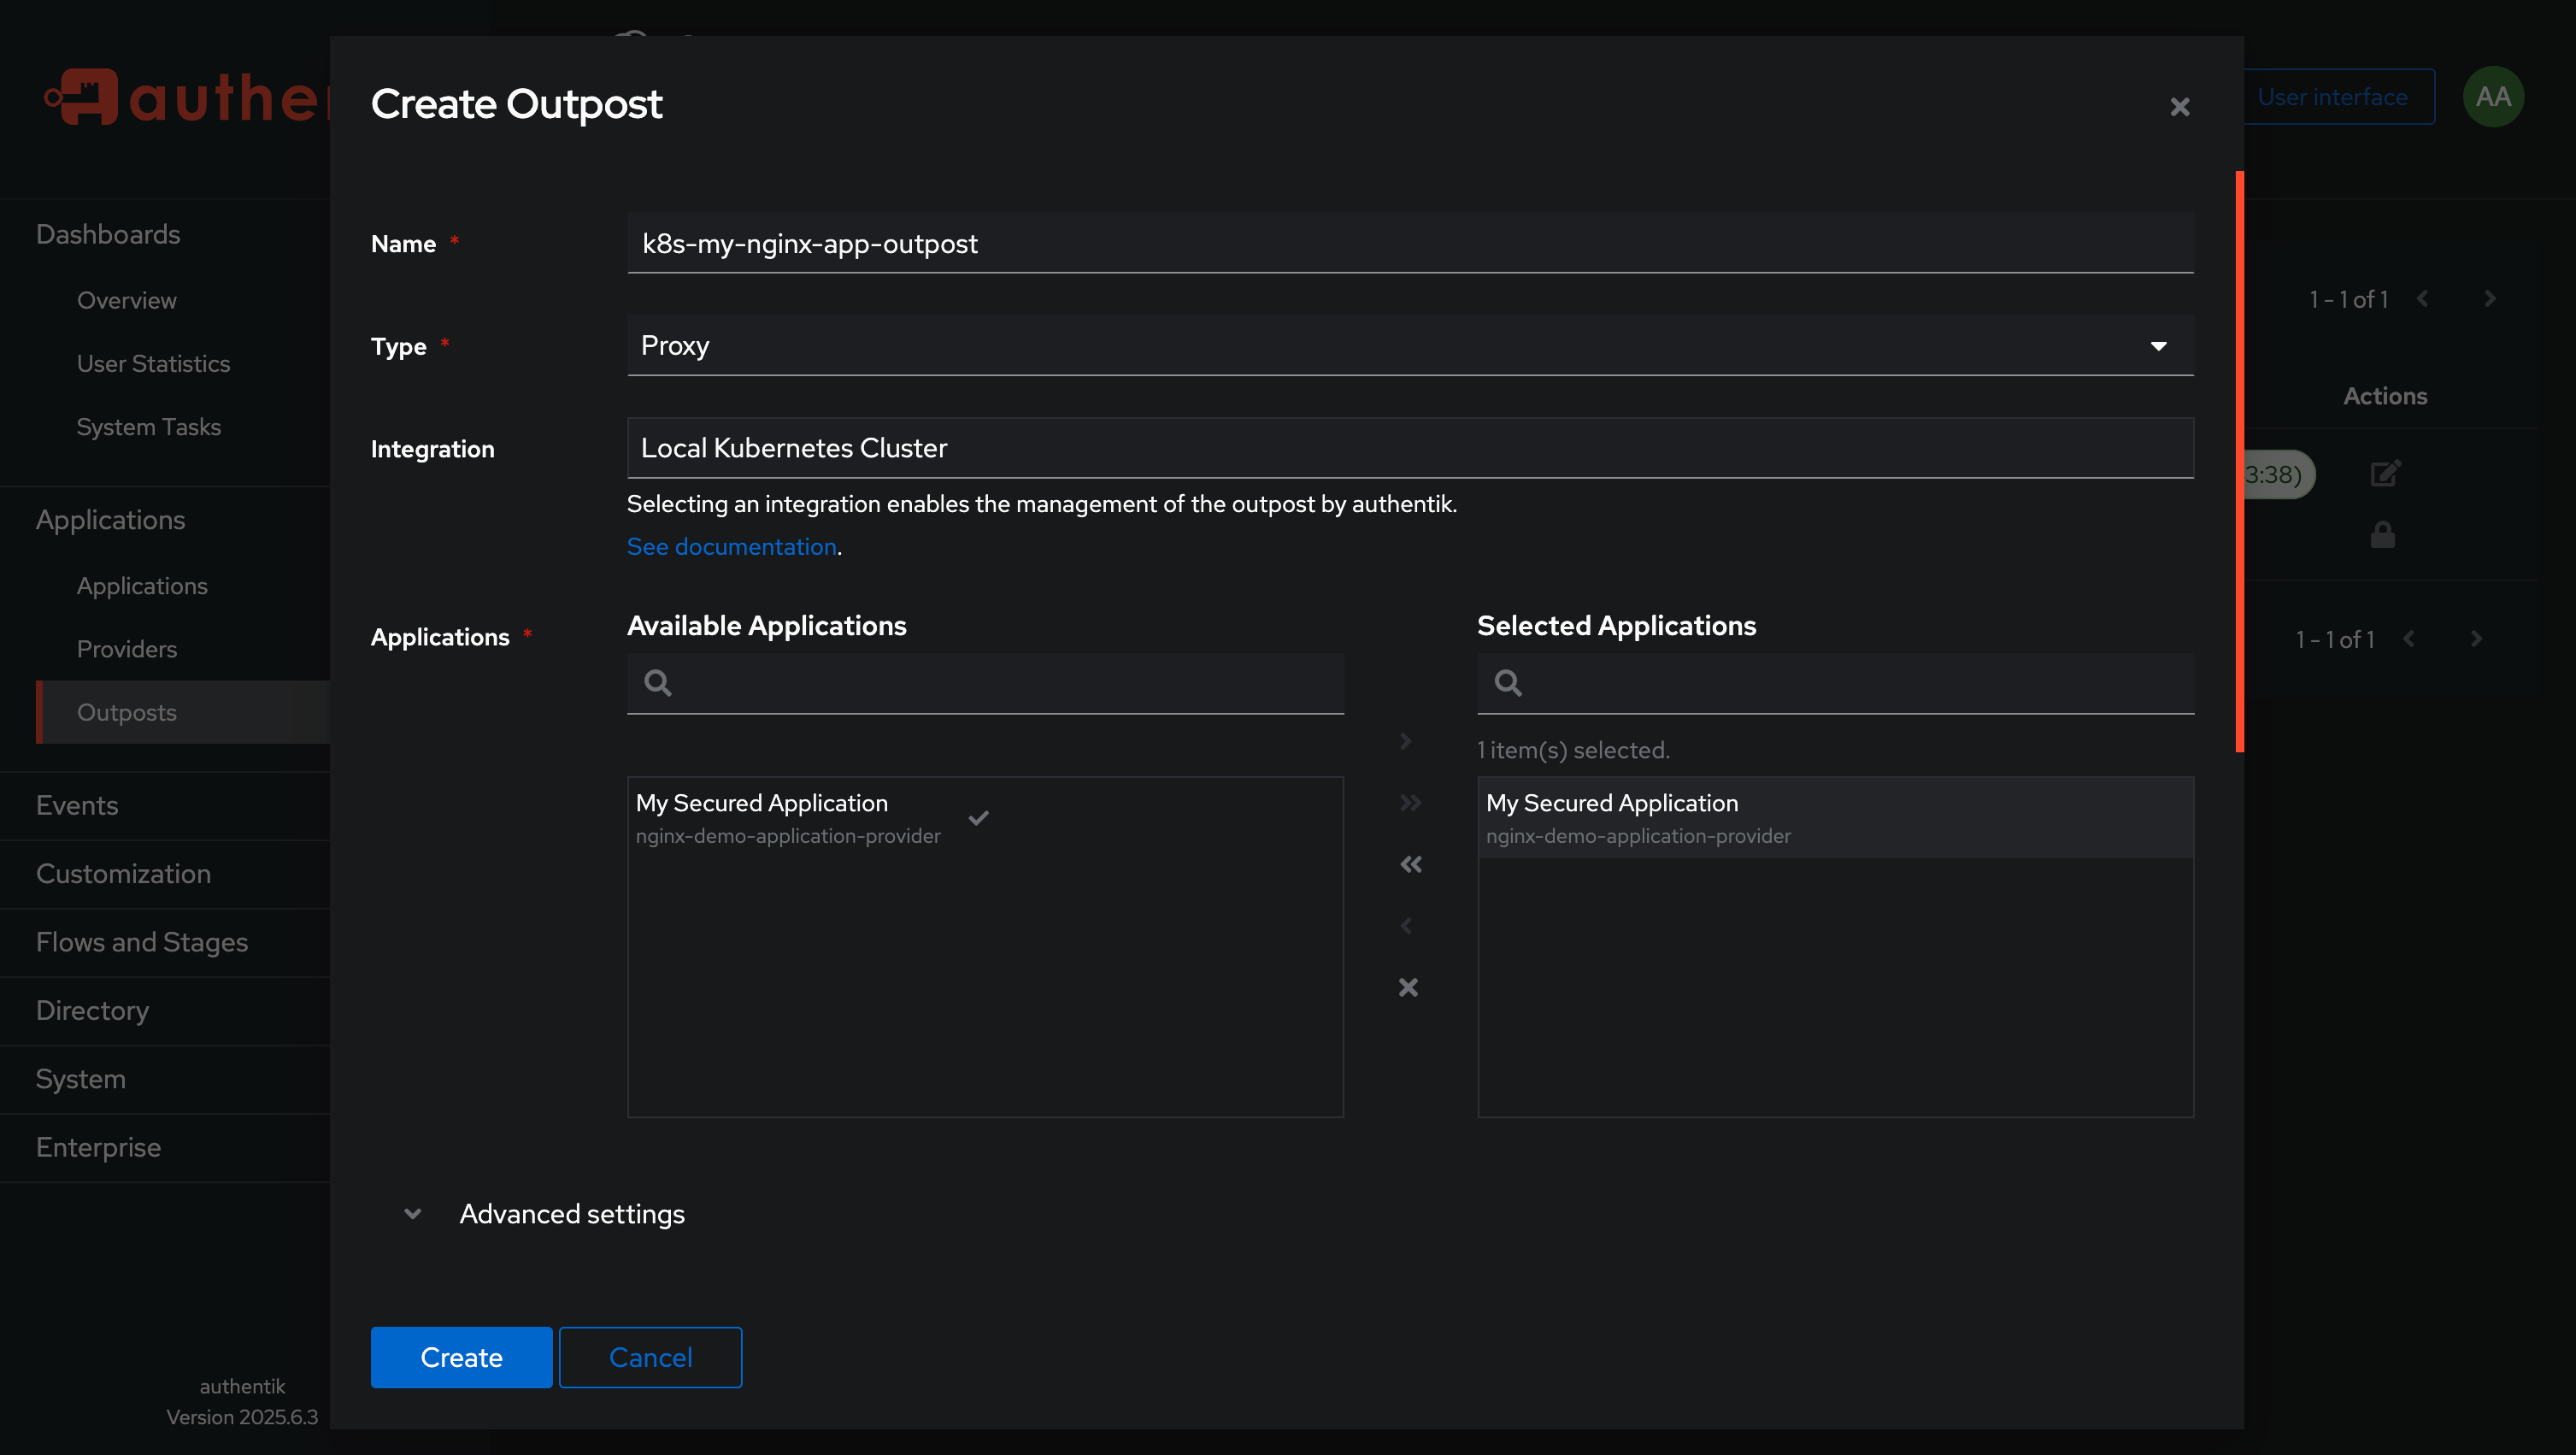Open Overview in the sidebar

pos(127,300)
